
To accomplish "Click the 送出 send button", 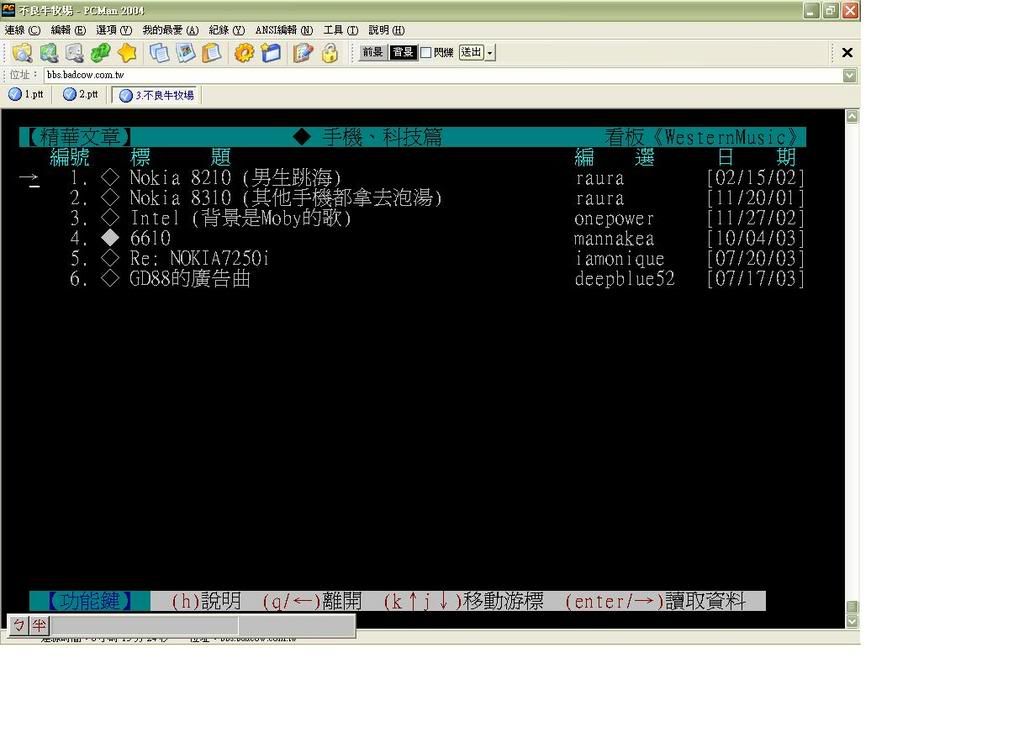I will (471, 53).
